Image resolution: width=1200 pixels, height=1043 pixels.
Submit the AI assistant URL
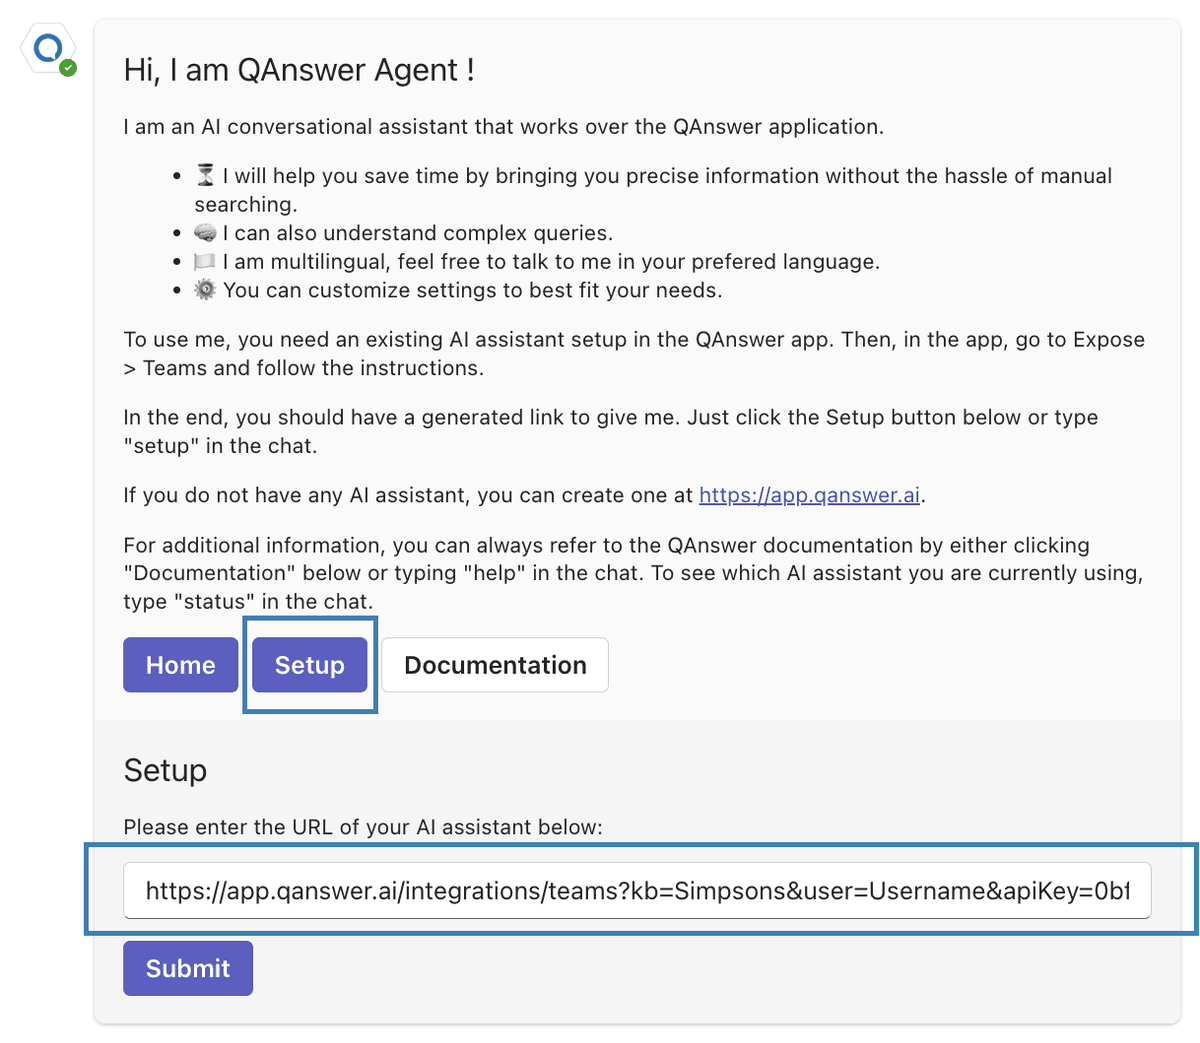coord(188,968)
